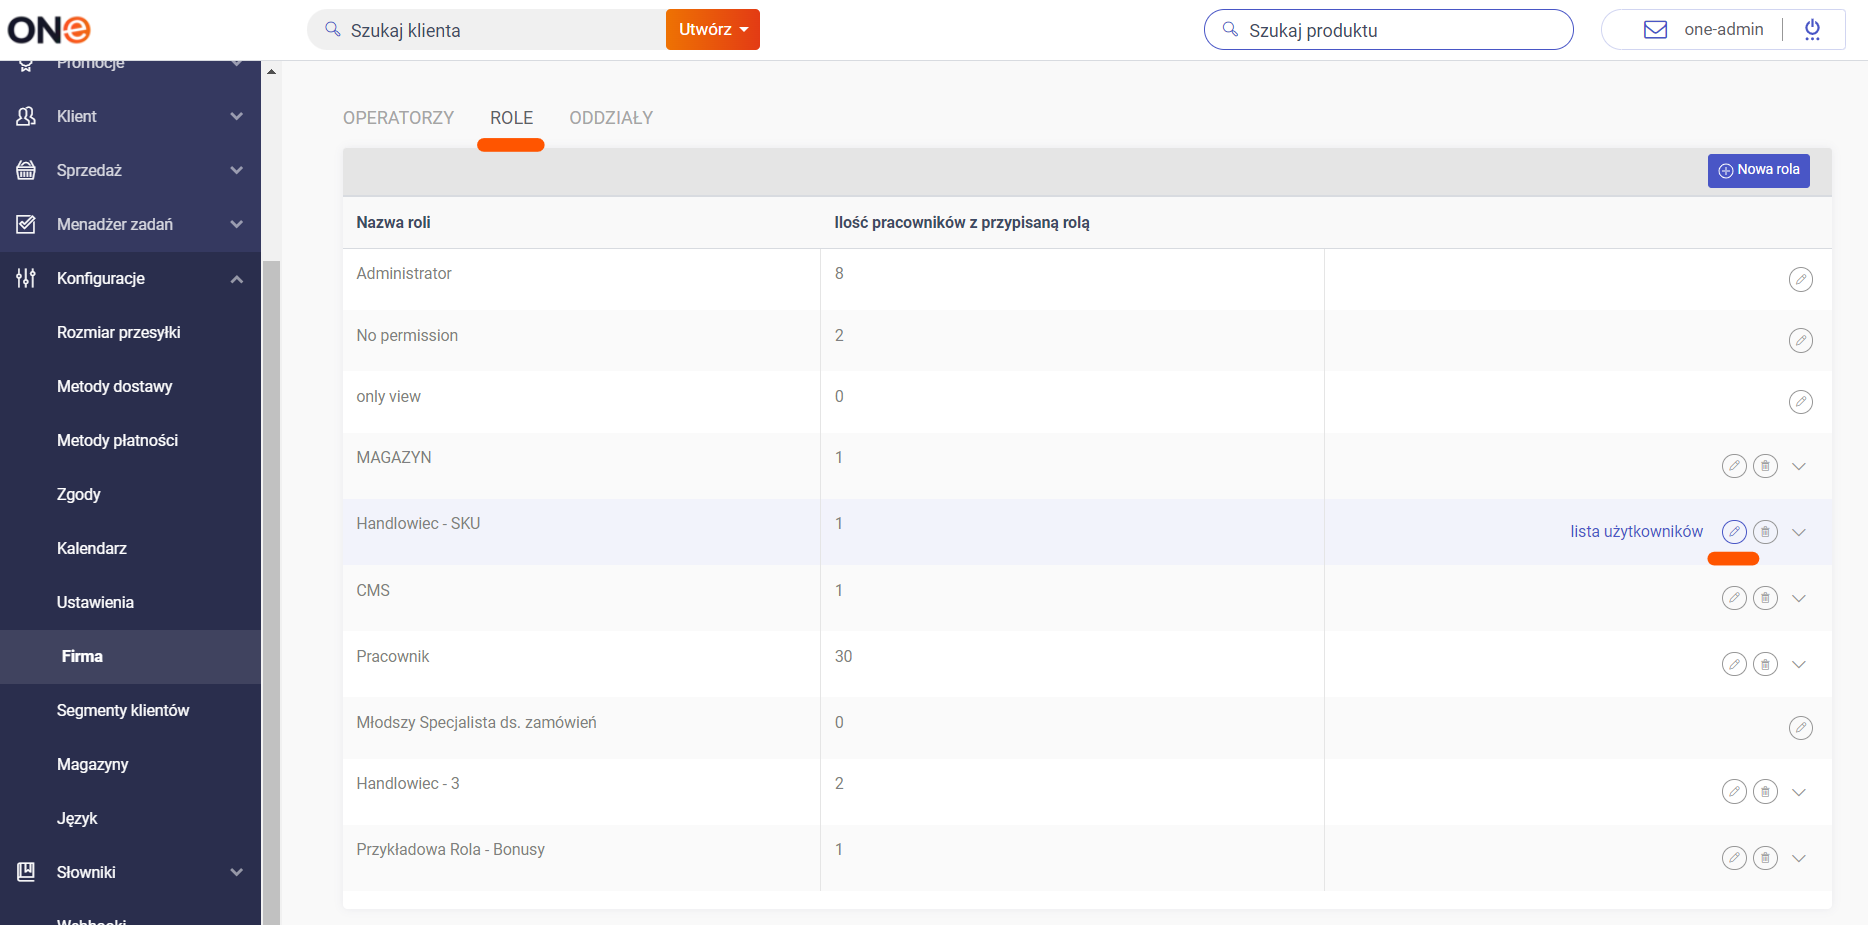The width and height of the screenshot is (1868, 925).
Task: Click the Nazwa roli column header
Action: 393,222
